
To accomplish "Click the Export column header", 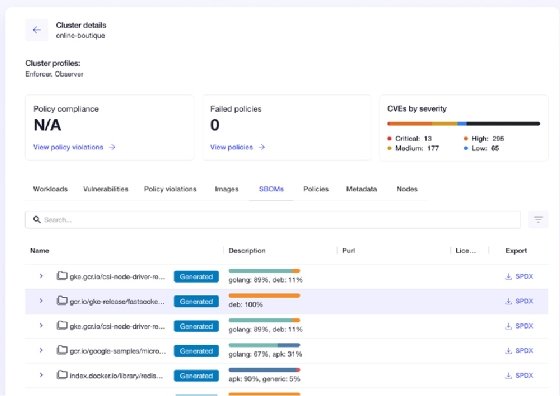I will pos(516,251).
